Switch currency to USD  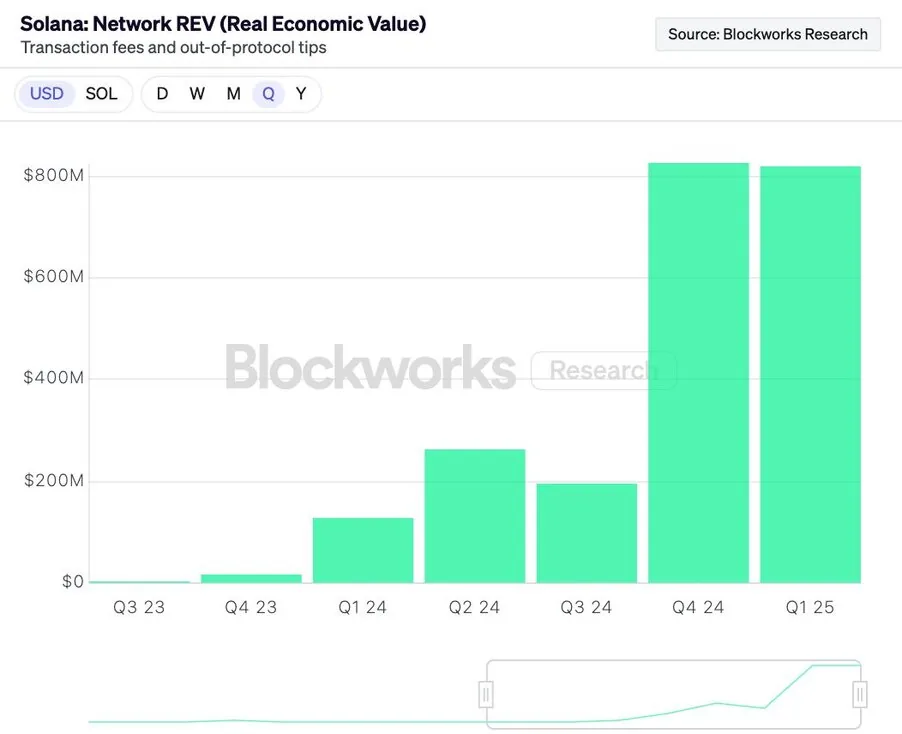pos(46,94)
